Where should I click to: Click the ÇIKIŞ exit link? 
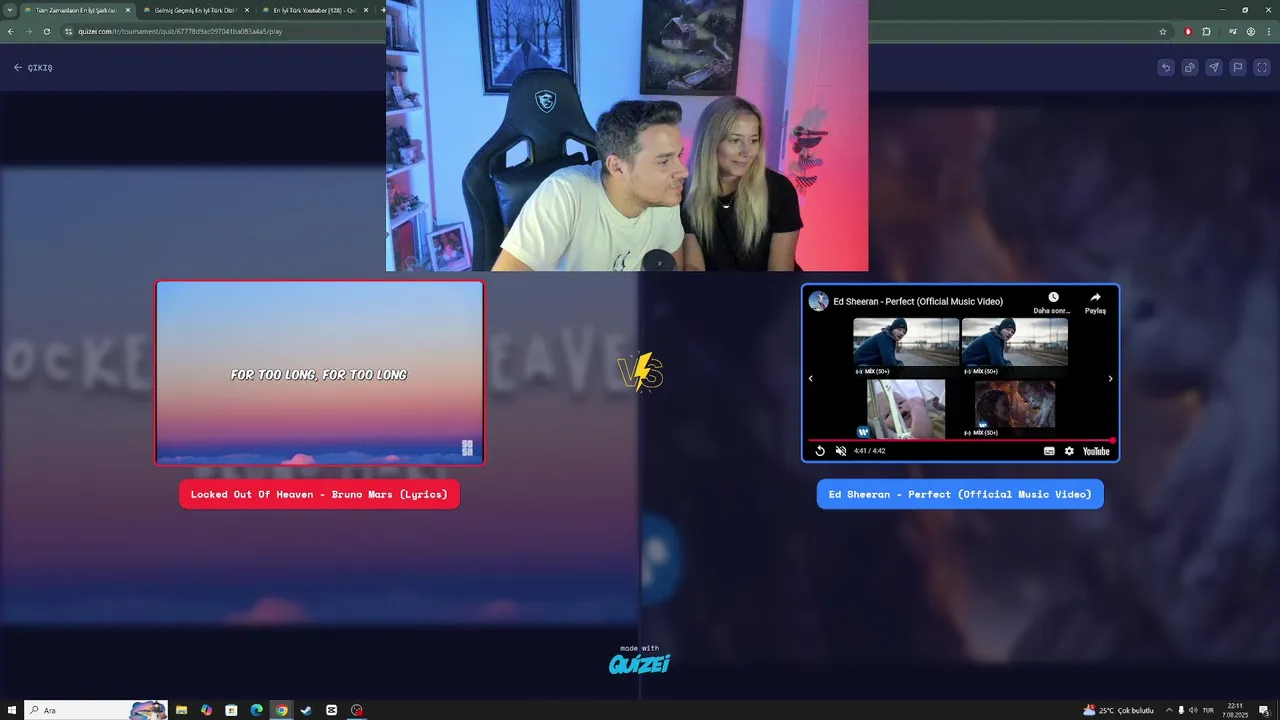pyautogui.click(x=33, y=68)
